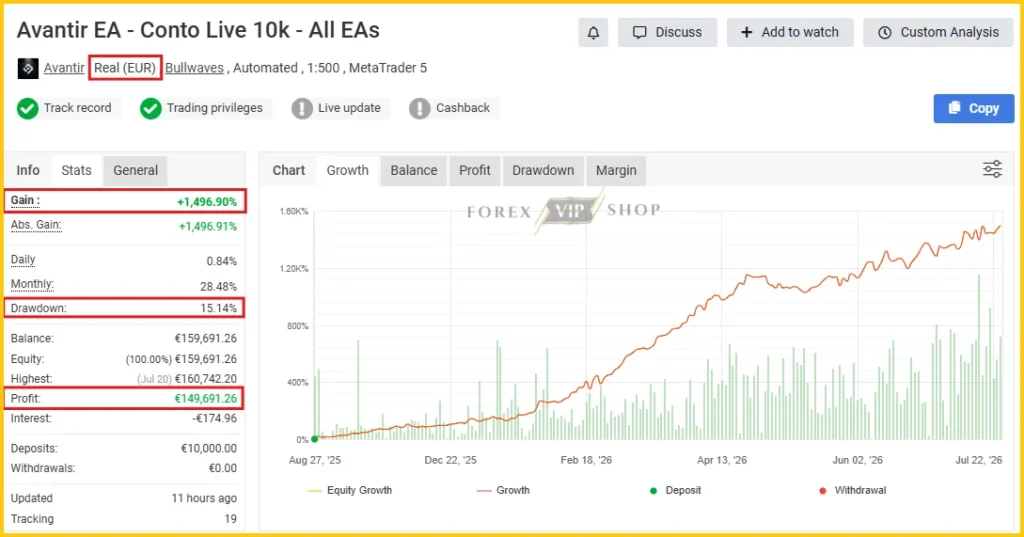Viewport: 1024px width, 537px height.
Task: Click the Trading privileges label
Action: (x=214, y=108)
